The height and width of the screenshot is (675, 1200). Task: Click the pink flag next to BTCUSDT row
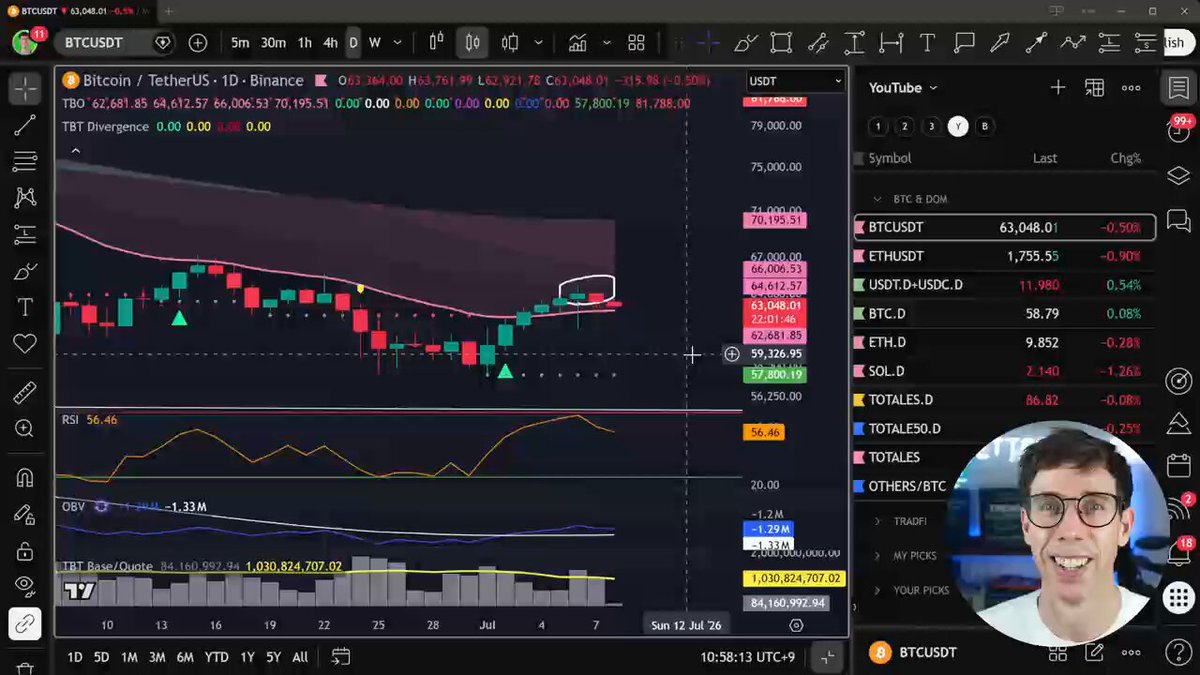point(859,228)
